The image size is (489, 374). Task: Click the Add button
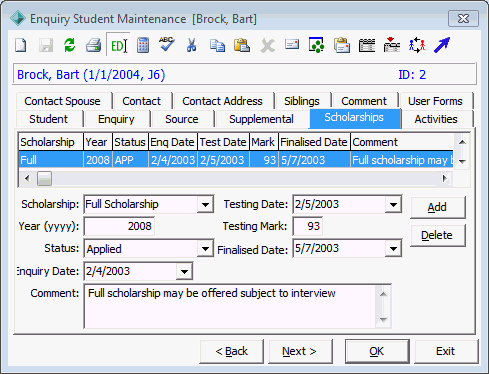437,207
